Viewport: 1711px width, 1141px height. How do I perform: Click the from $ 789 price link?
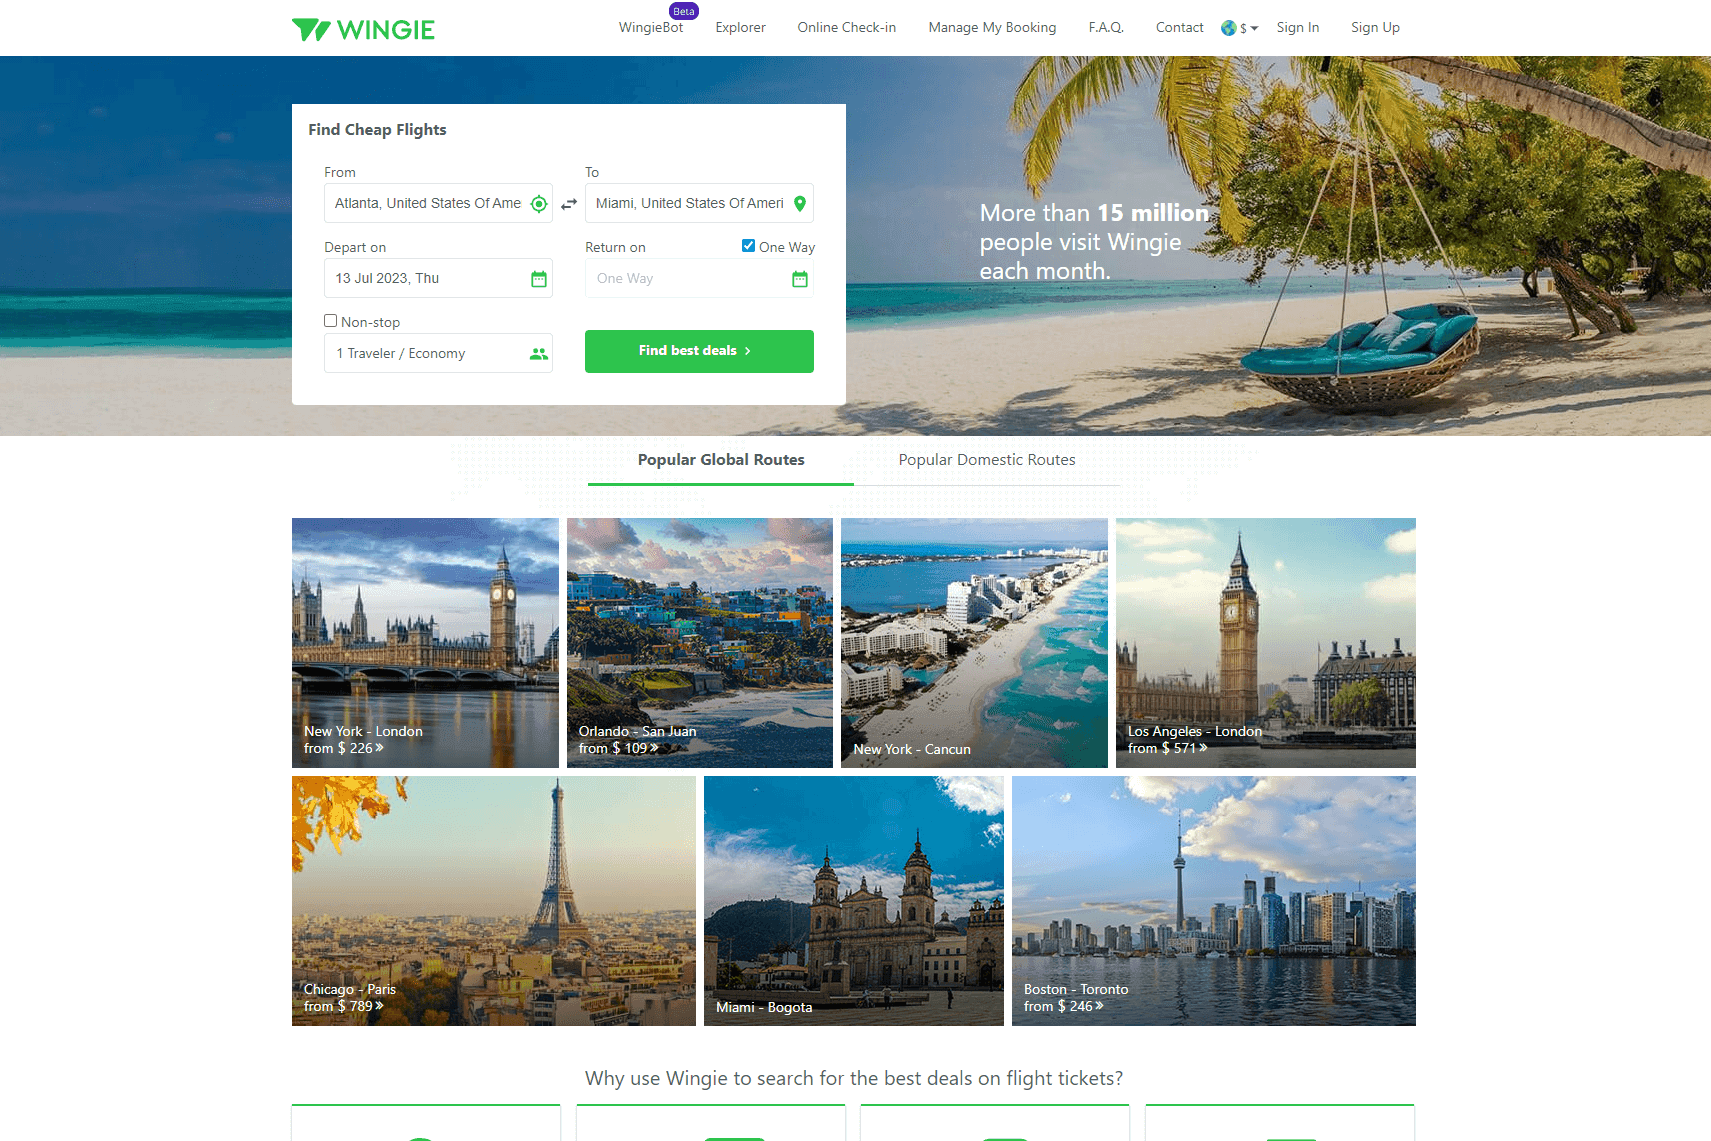(x=344, y=1006)
